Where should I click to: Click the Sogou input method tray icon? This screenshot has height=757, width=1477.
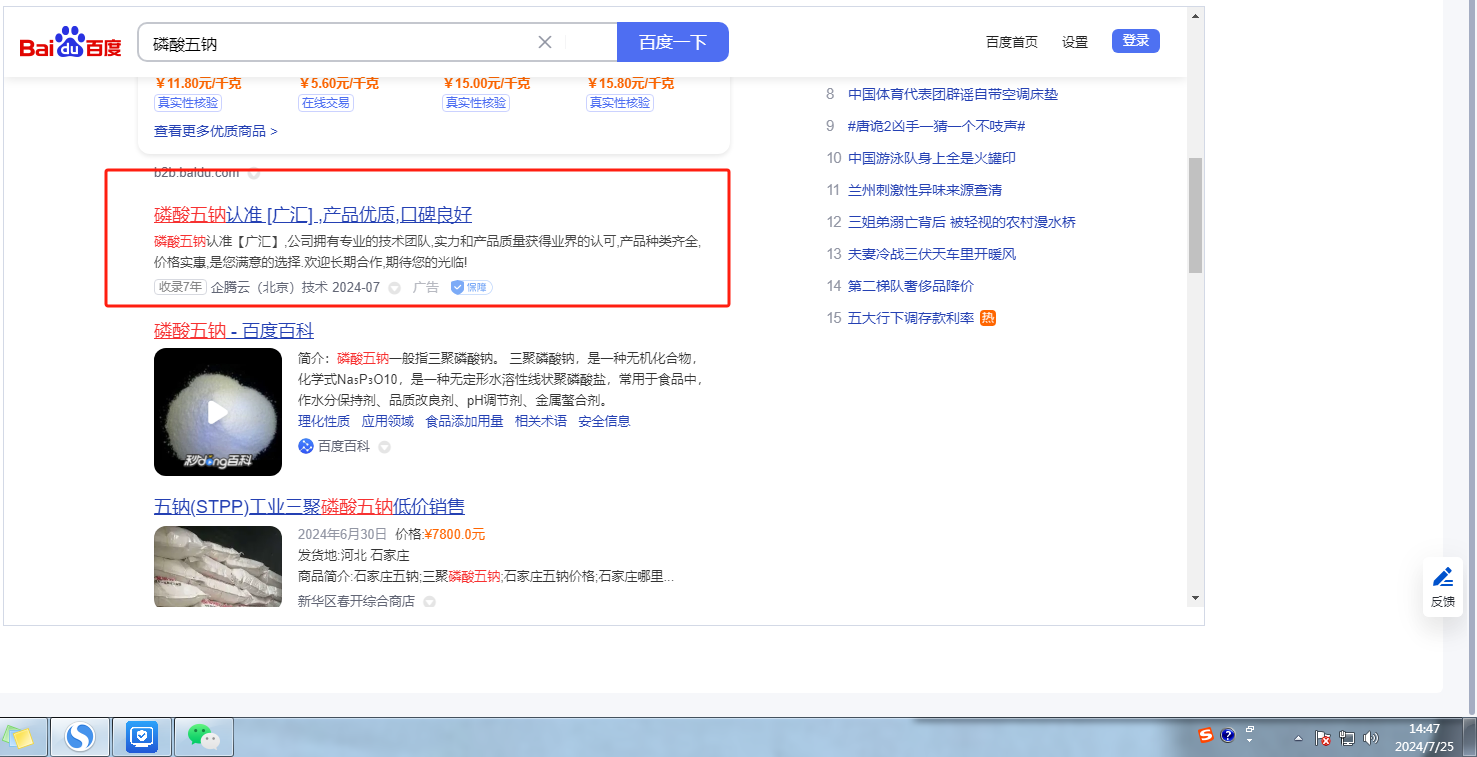(1206, 736)
